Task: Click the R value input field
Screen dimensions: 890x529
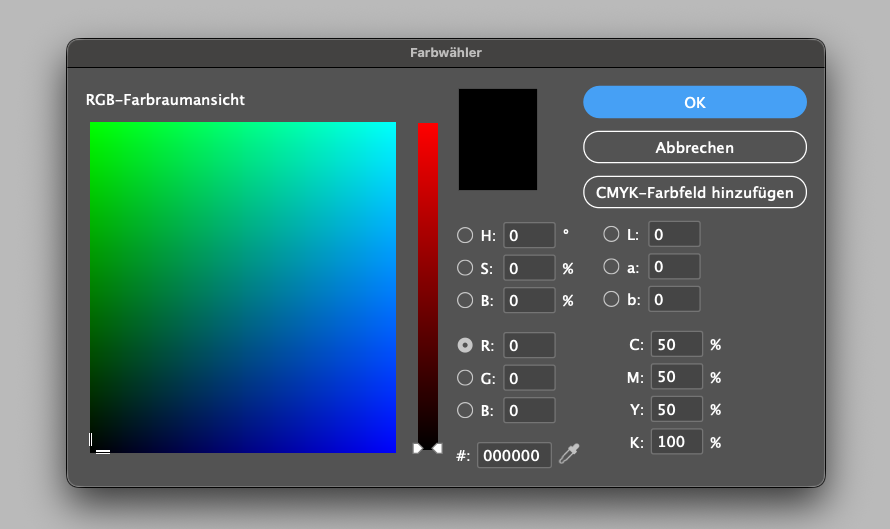Action: click(529, 345)
